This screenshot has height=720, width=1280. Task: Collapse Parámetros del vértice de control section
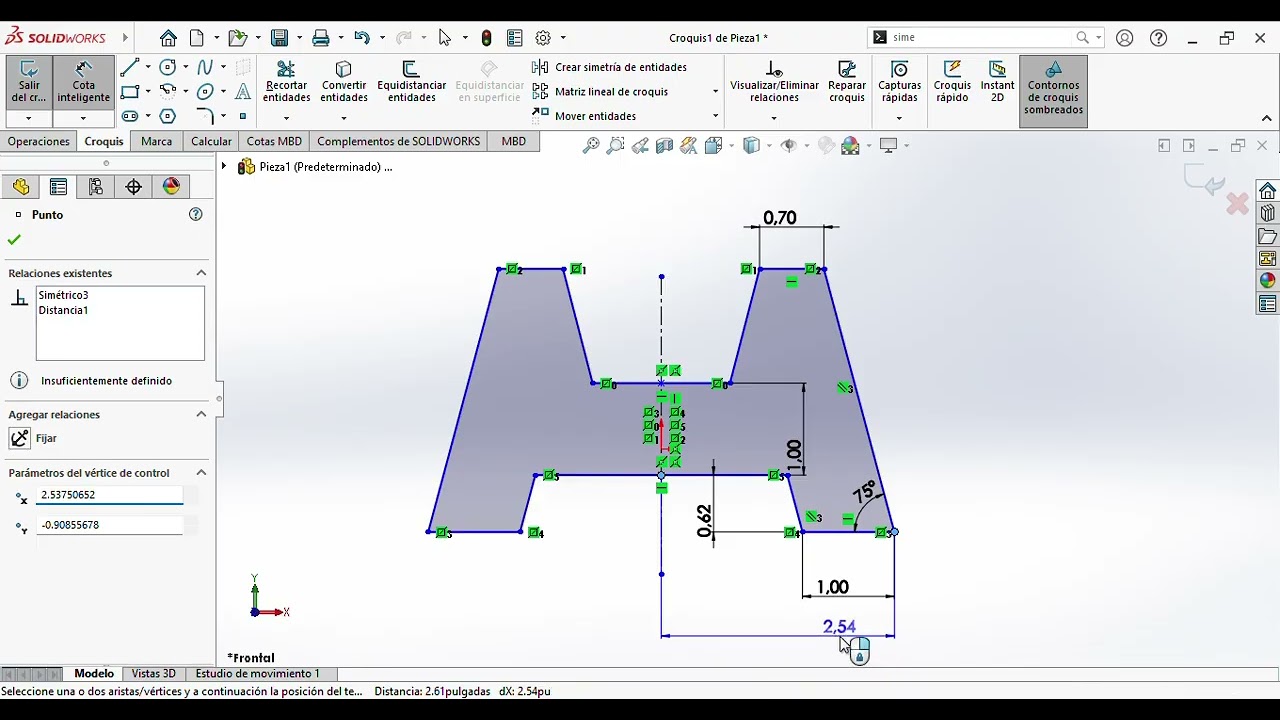click(x=201, y=473)
